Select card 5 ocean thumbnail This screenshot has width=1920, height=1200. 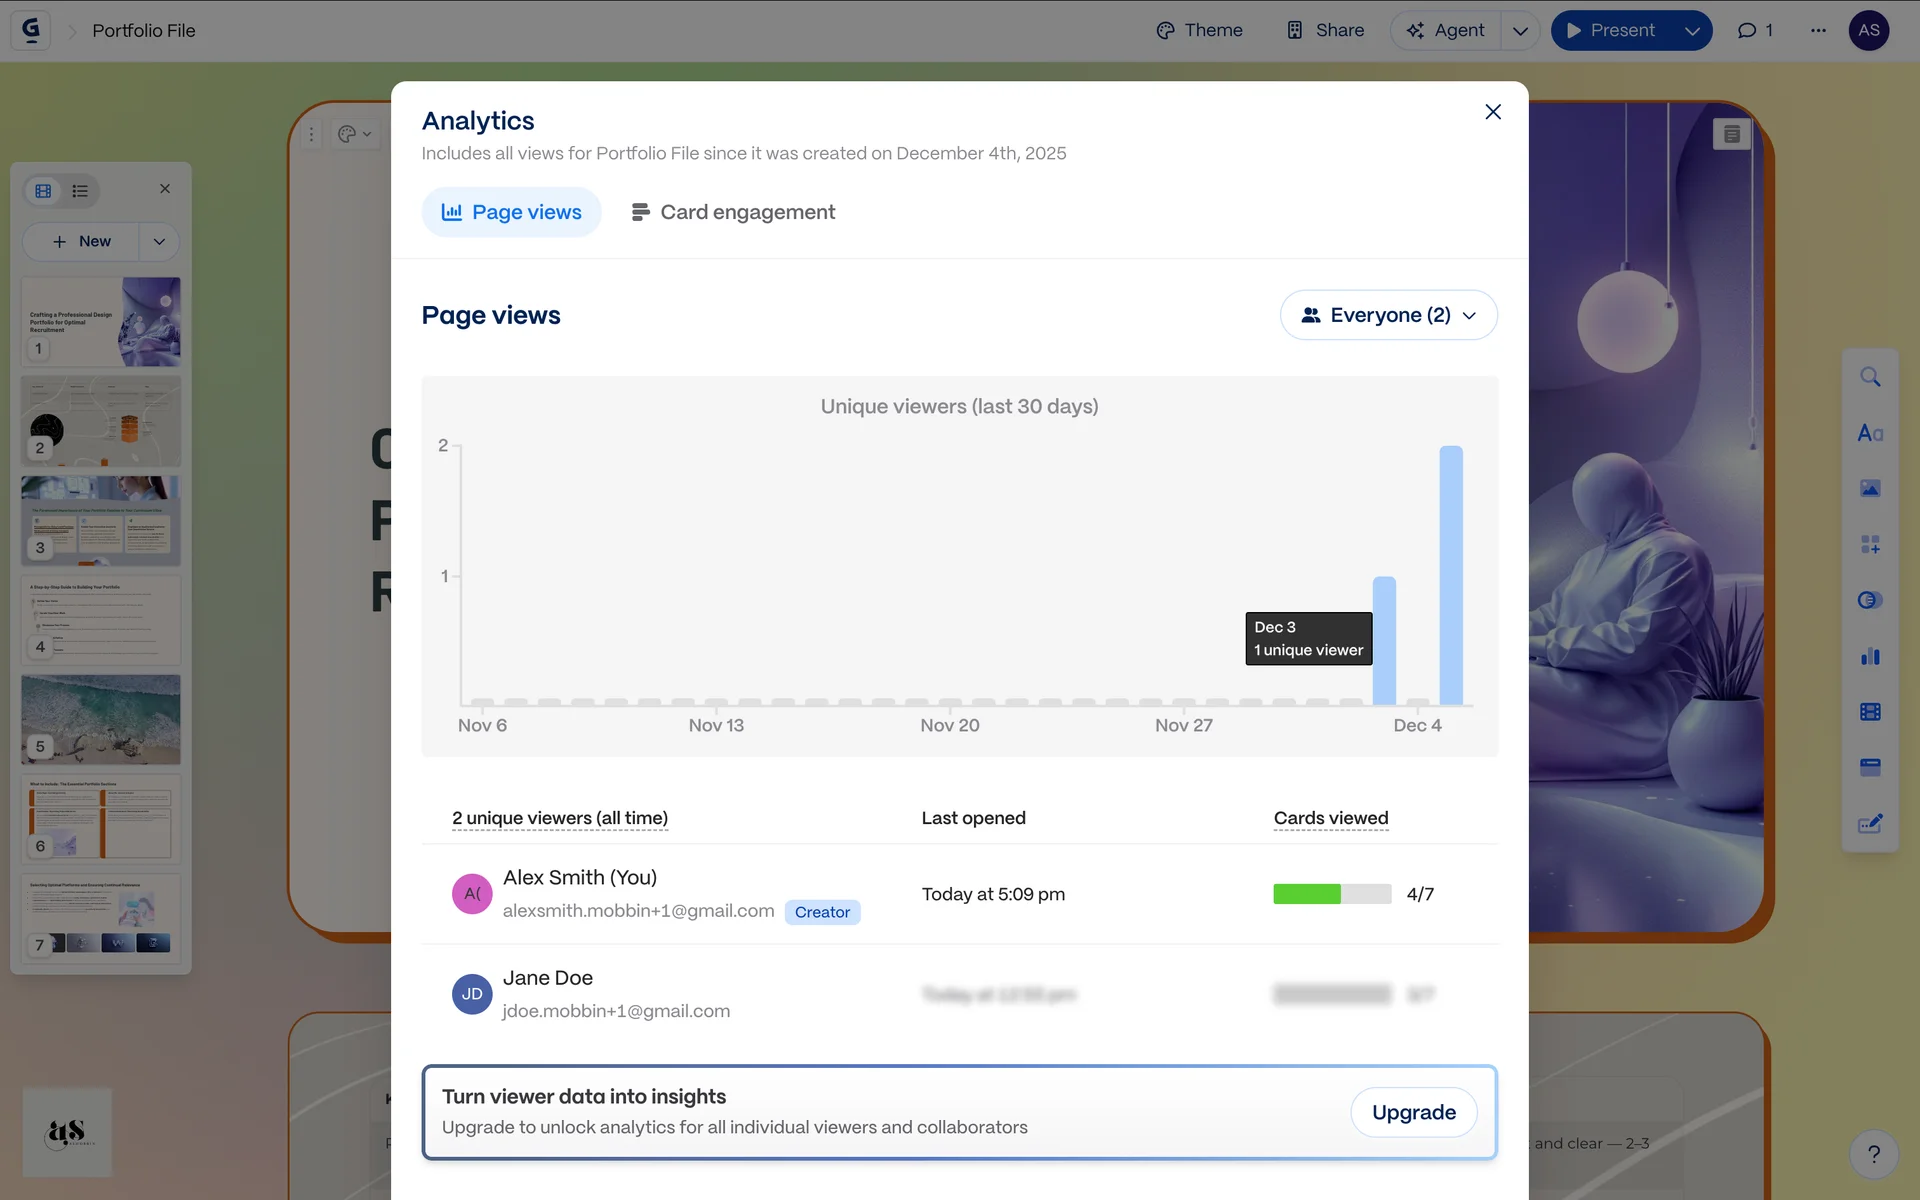101,719
